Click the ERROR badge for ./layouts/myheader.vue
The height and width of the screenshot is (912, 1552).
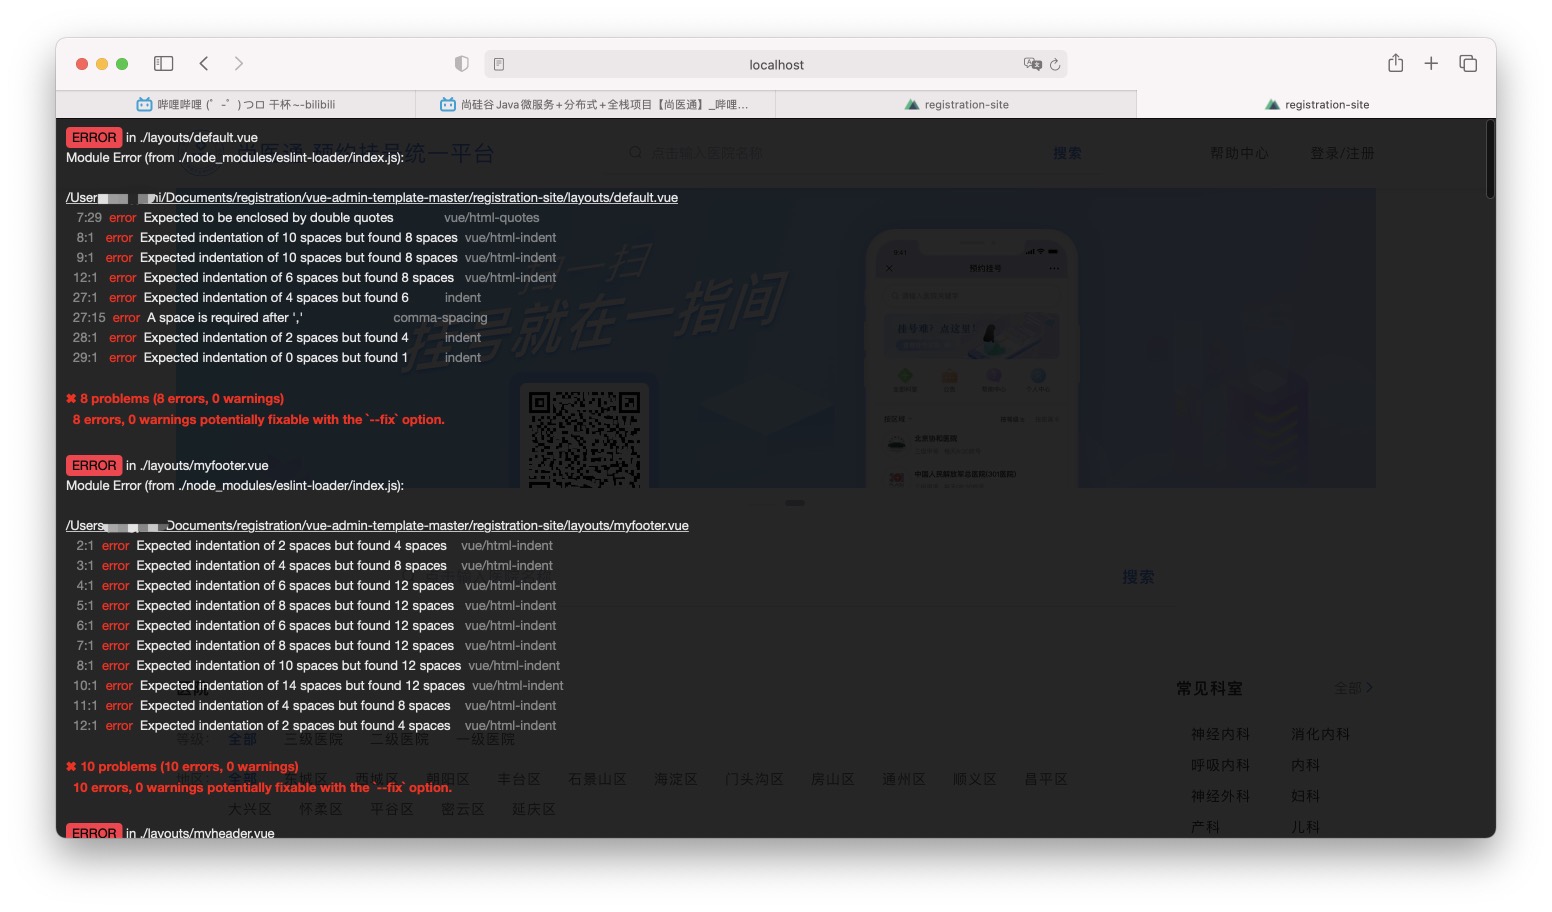(94, 832)
